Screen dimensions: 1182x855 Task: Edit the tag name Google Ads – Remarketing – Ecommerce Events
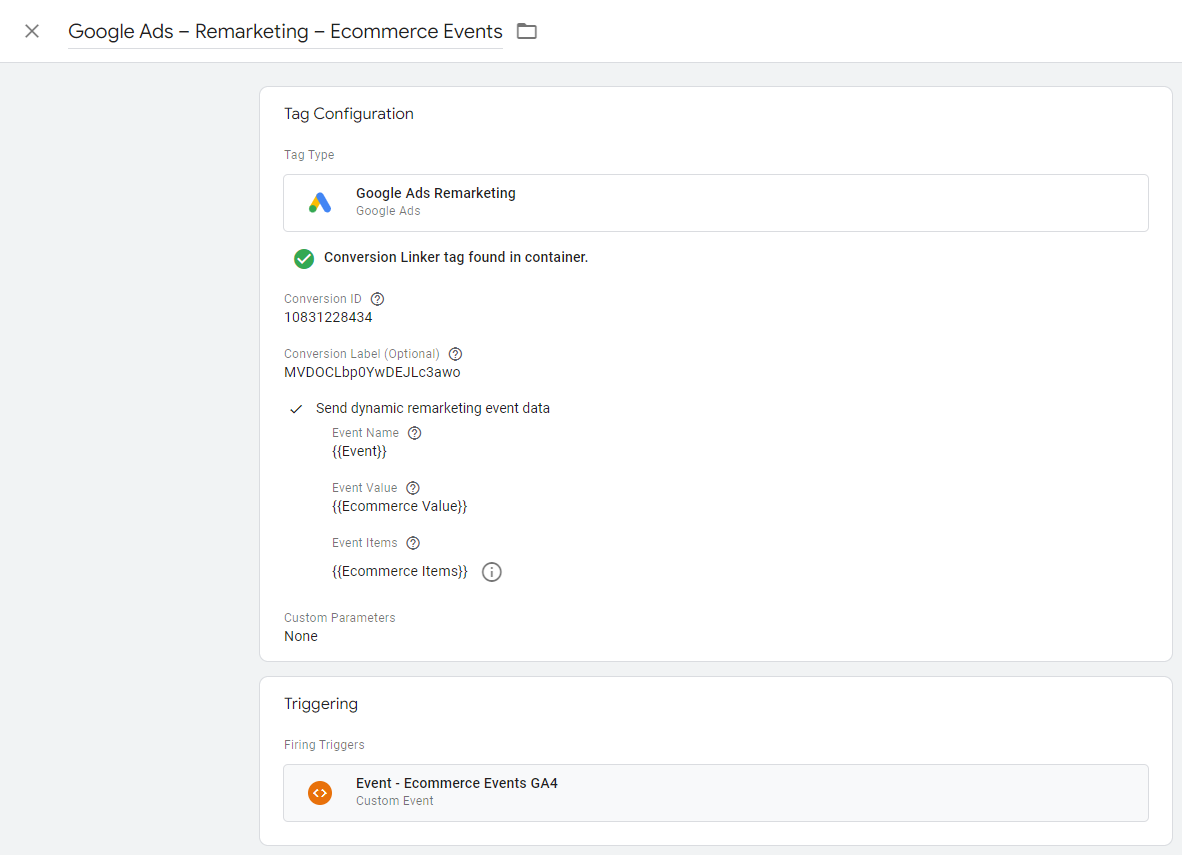285,32
